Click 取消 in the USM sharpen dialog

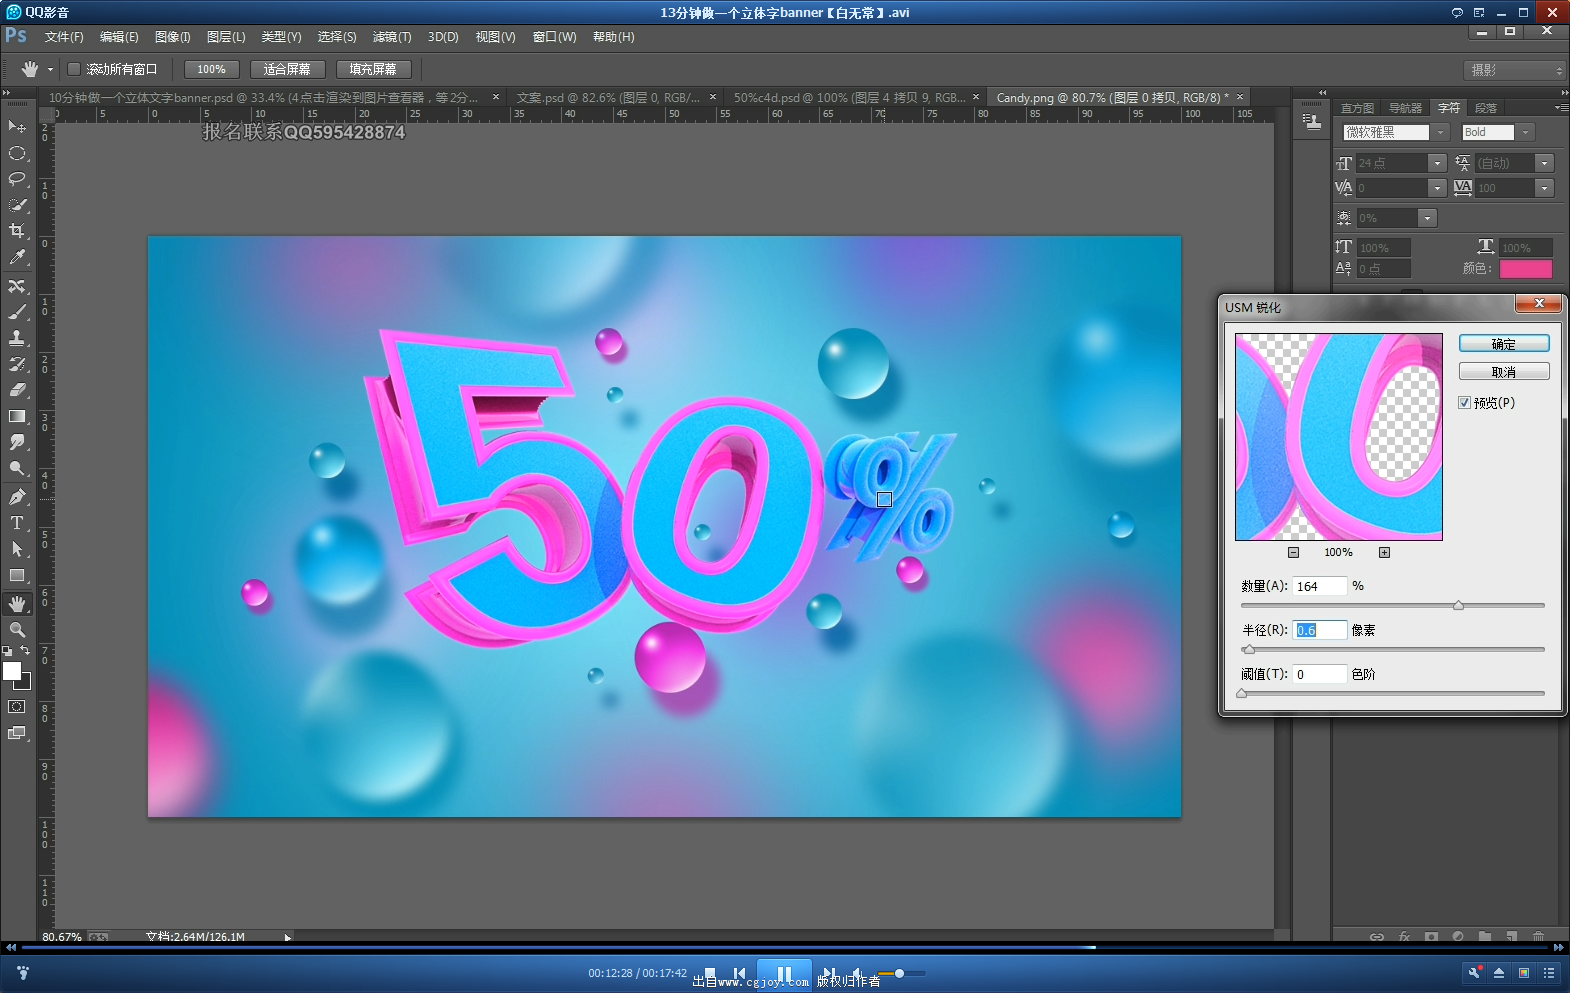click(1504, 372)
